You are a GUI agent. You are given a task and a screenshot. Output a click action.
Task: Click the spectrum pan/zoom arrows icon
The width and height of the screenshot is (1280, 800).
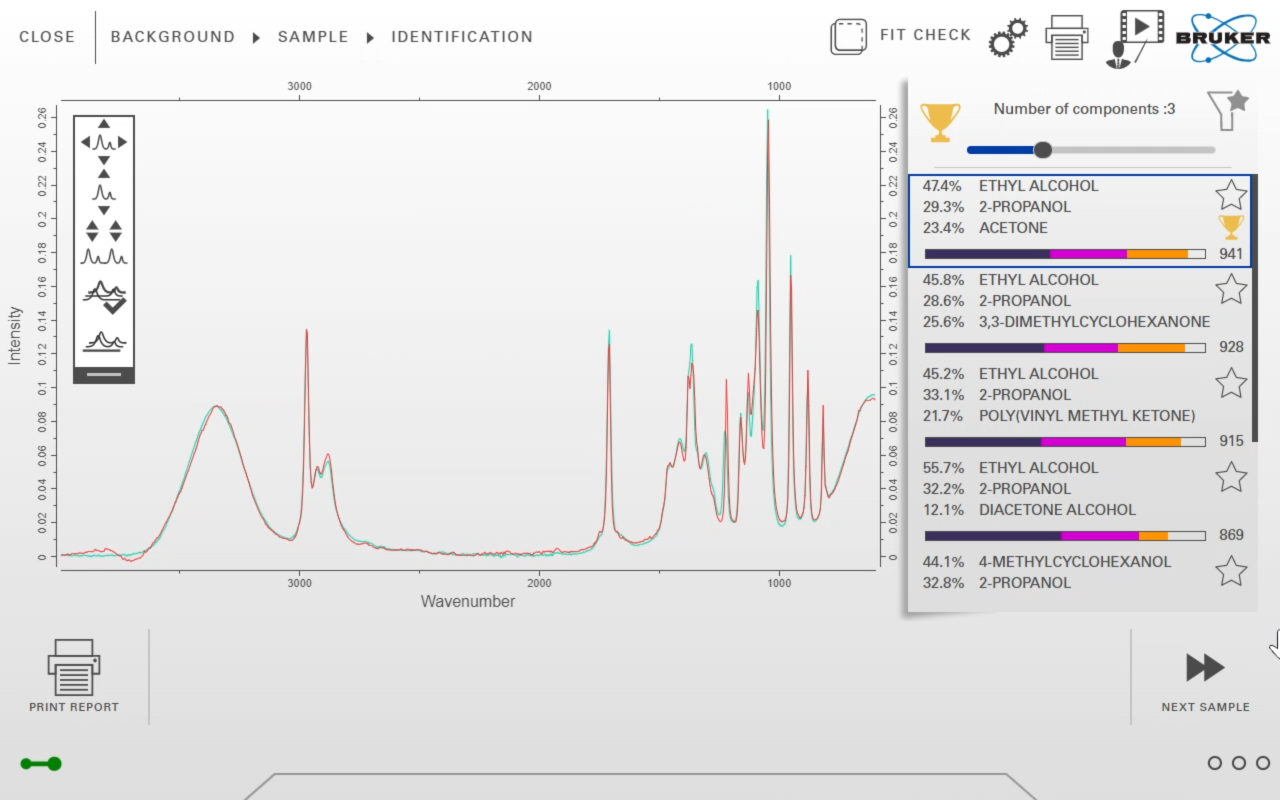[x=104, y=142]
